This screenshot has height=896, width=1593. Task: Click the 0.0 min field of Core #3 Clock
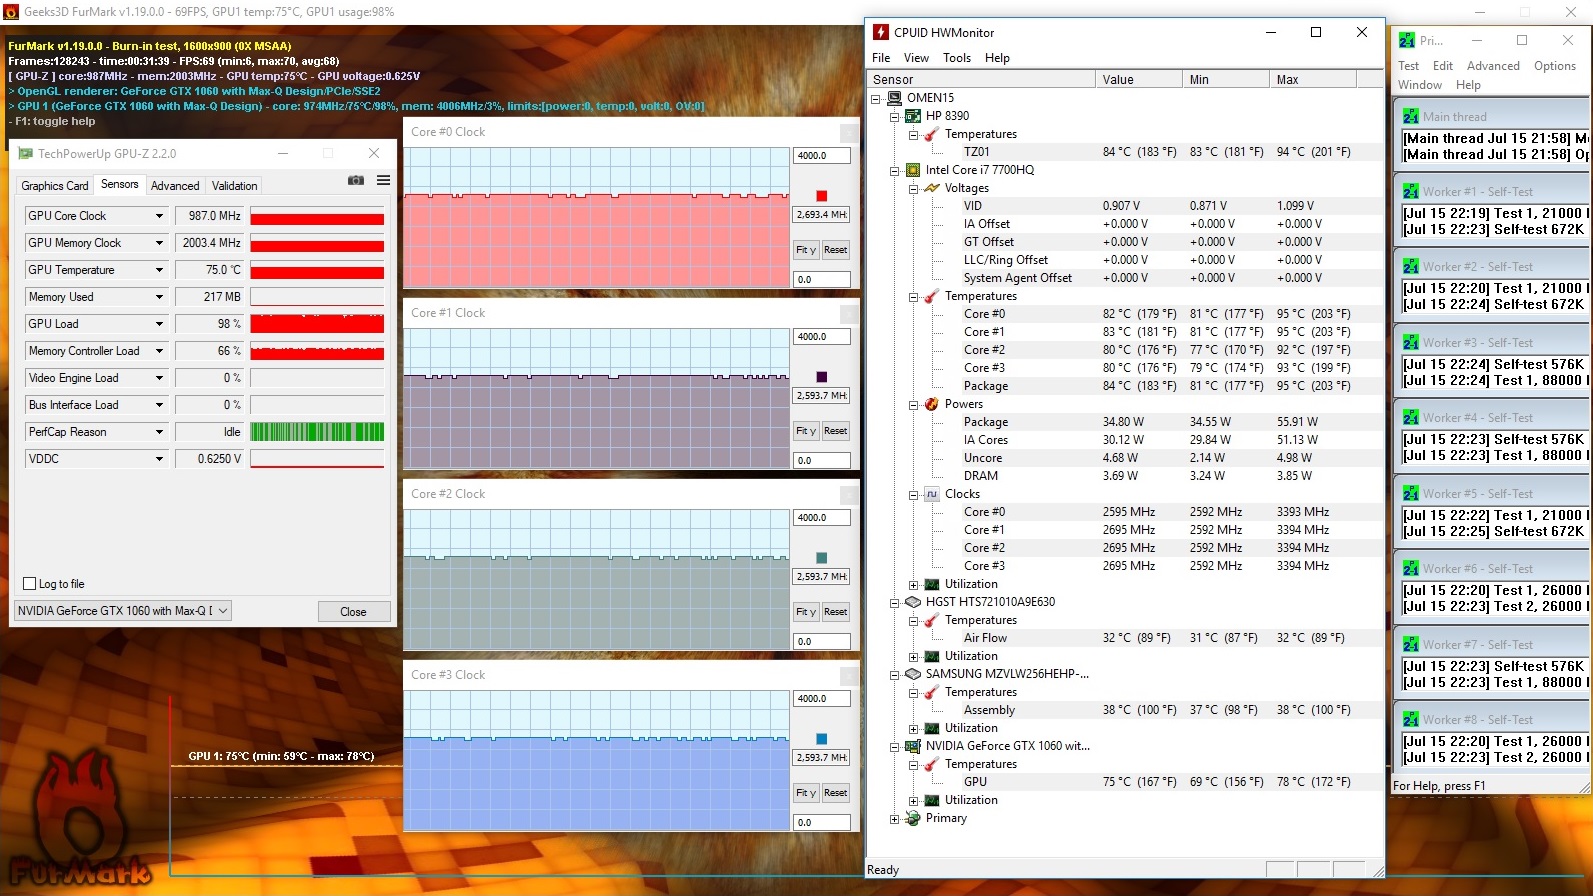[822, 823]
